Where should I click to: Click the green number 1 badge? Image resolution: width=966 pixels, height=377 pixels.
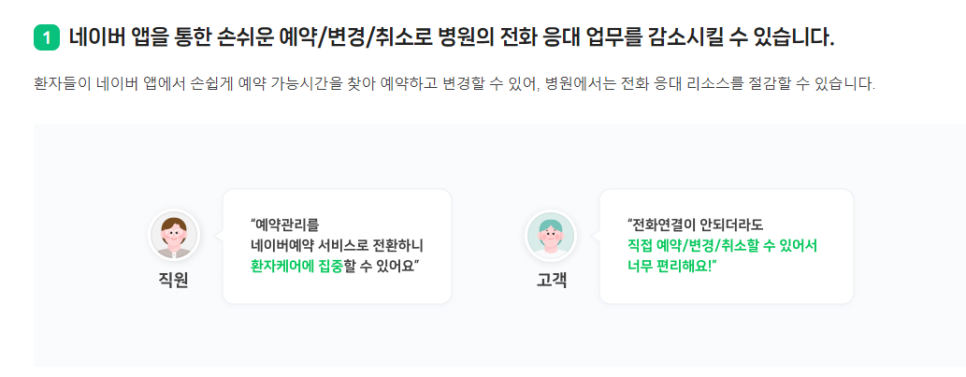click(47, 39)
